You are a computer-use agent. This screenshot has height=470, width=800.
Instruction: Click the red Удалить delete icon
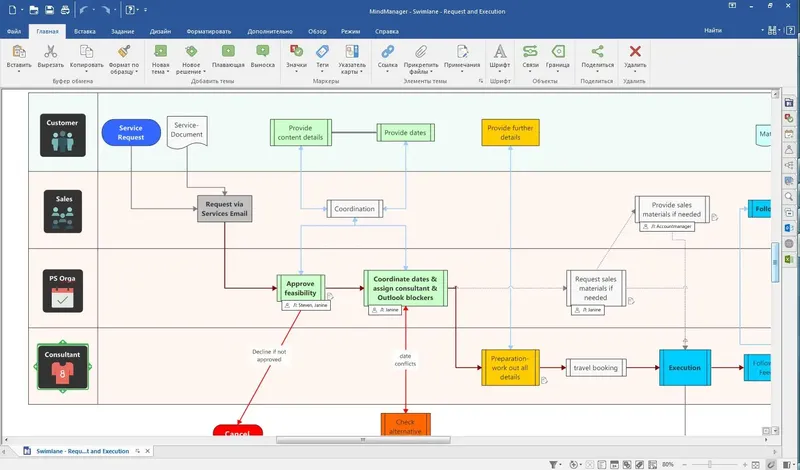click(635, 51)
